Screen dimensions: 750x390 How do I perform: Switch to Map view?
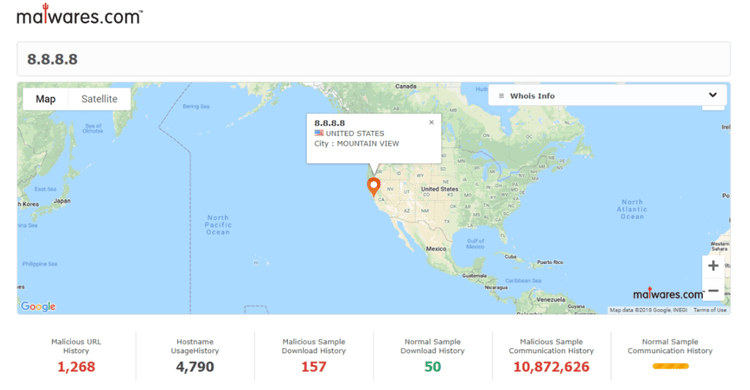pos(45,99)
